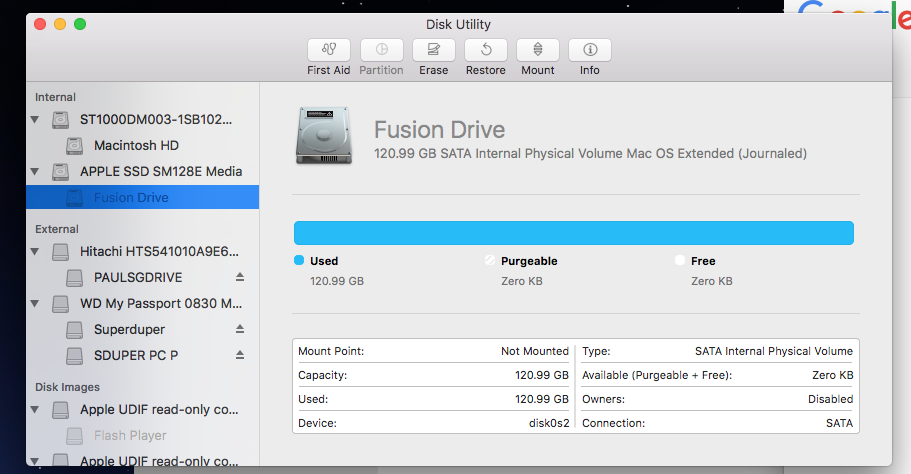Click the Not Mounted mount point value

pyautogui.click(x=535, y=351)
